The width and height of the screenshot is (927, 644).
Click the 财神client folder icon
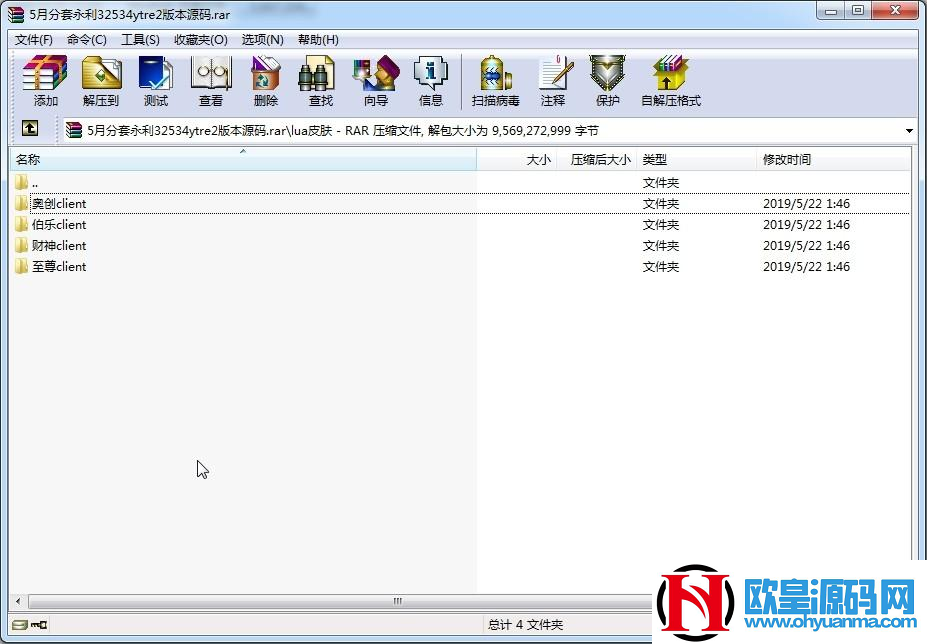pyautogui.click(x=21, y=245)
